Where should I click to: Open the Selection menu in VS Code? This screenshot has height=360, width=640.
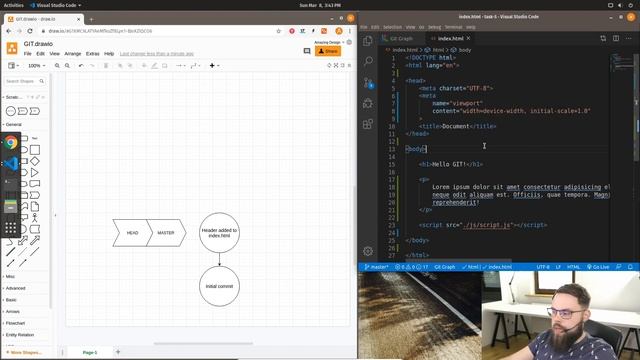click(x=392, y=27)
